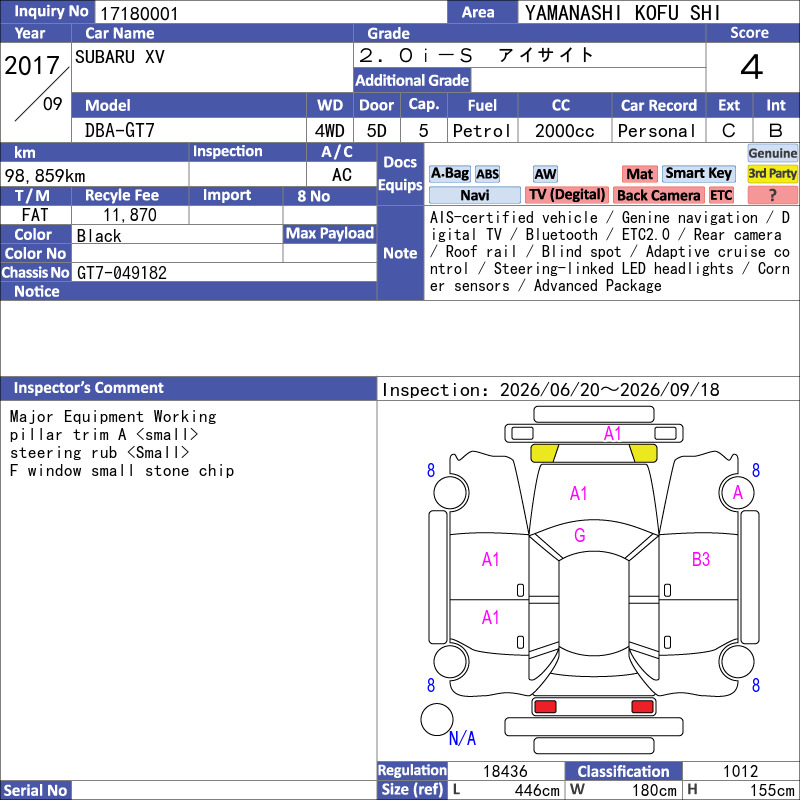Click the color value Black
This screenshot has width=800, height=800.
point(99,236)
